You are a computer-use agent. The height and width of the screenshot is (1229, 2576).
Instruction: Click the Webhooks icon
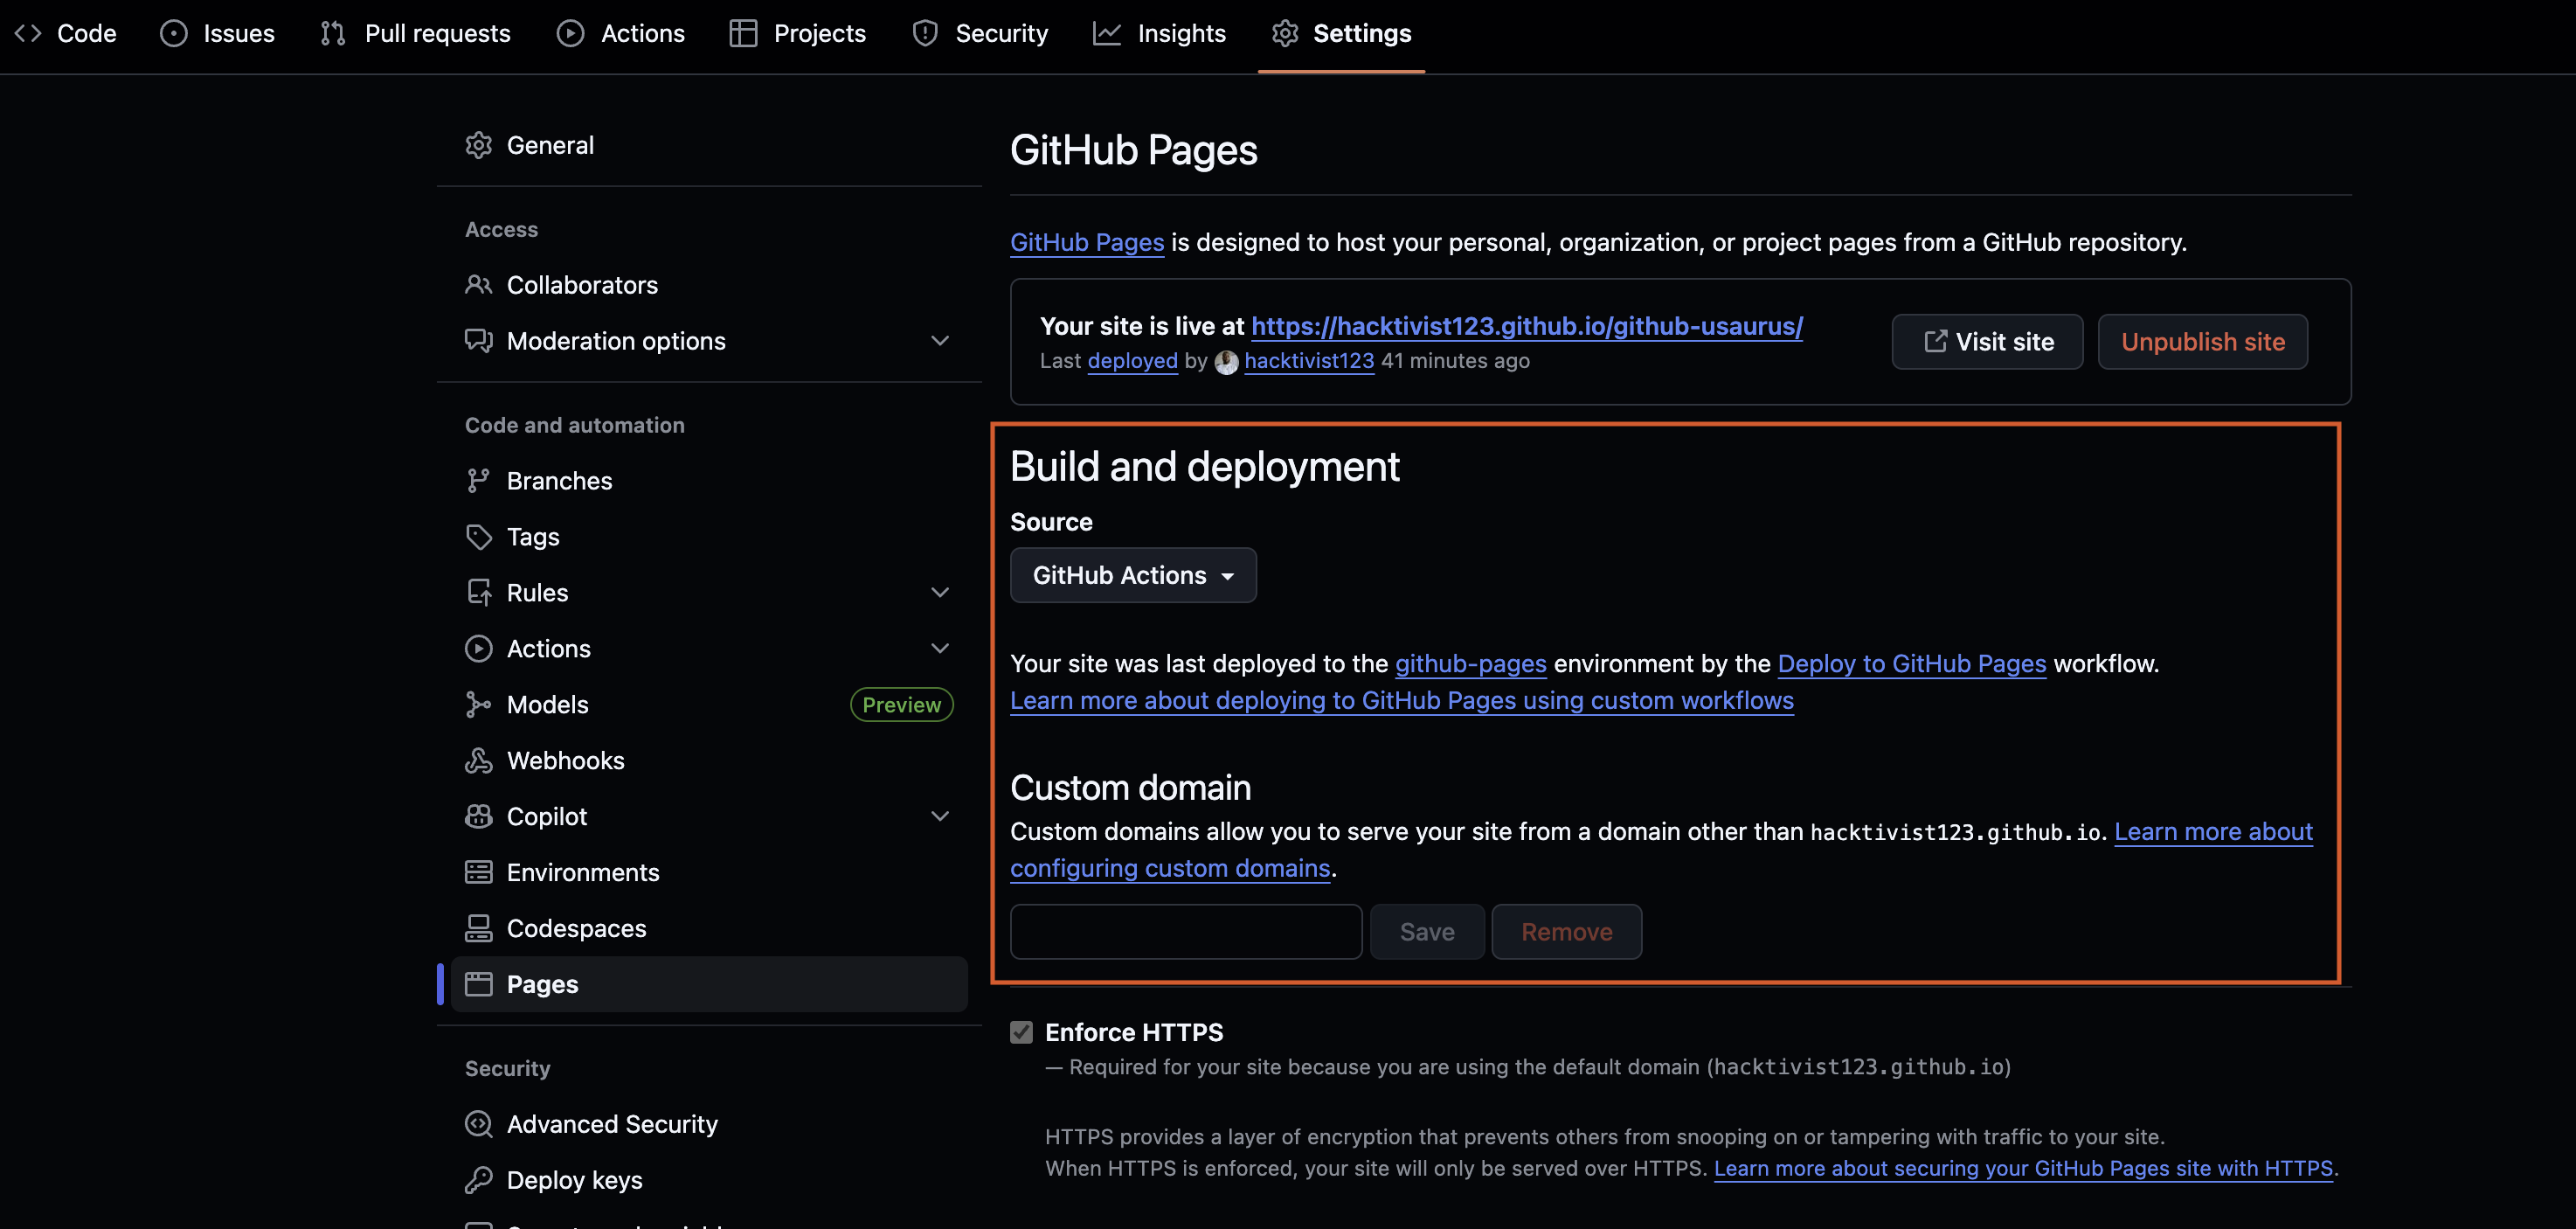(479, 761)
